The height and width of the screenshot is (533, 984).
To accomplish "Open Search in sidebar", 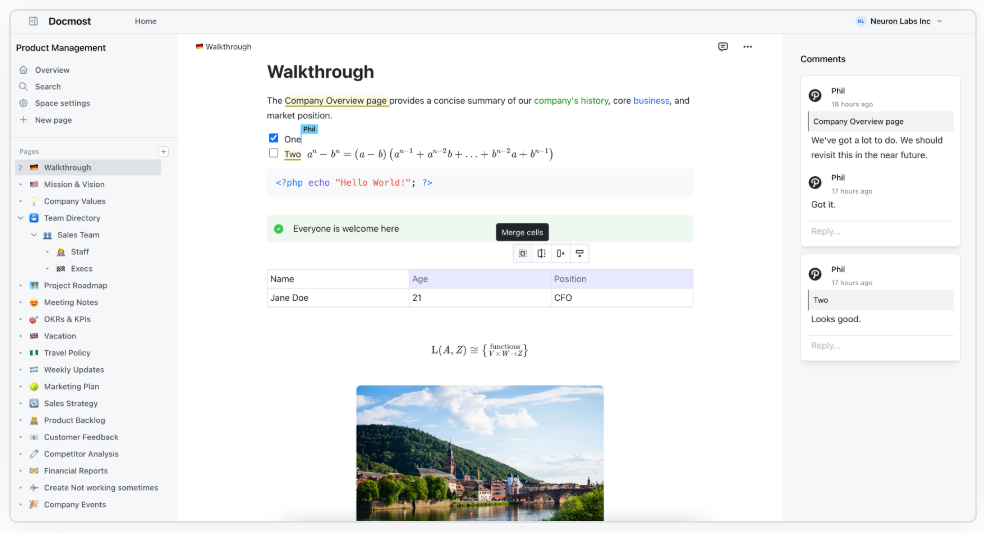I will [48, 87].
